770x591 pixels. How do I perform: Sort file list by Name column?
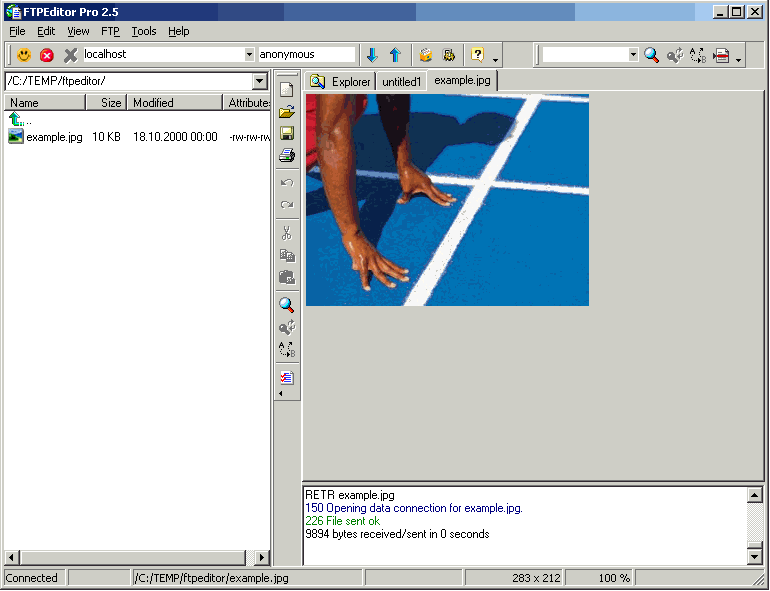45,103
